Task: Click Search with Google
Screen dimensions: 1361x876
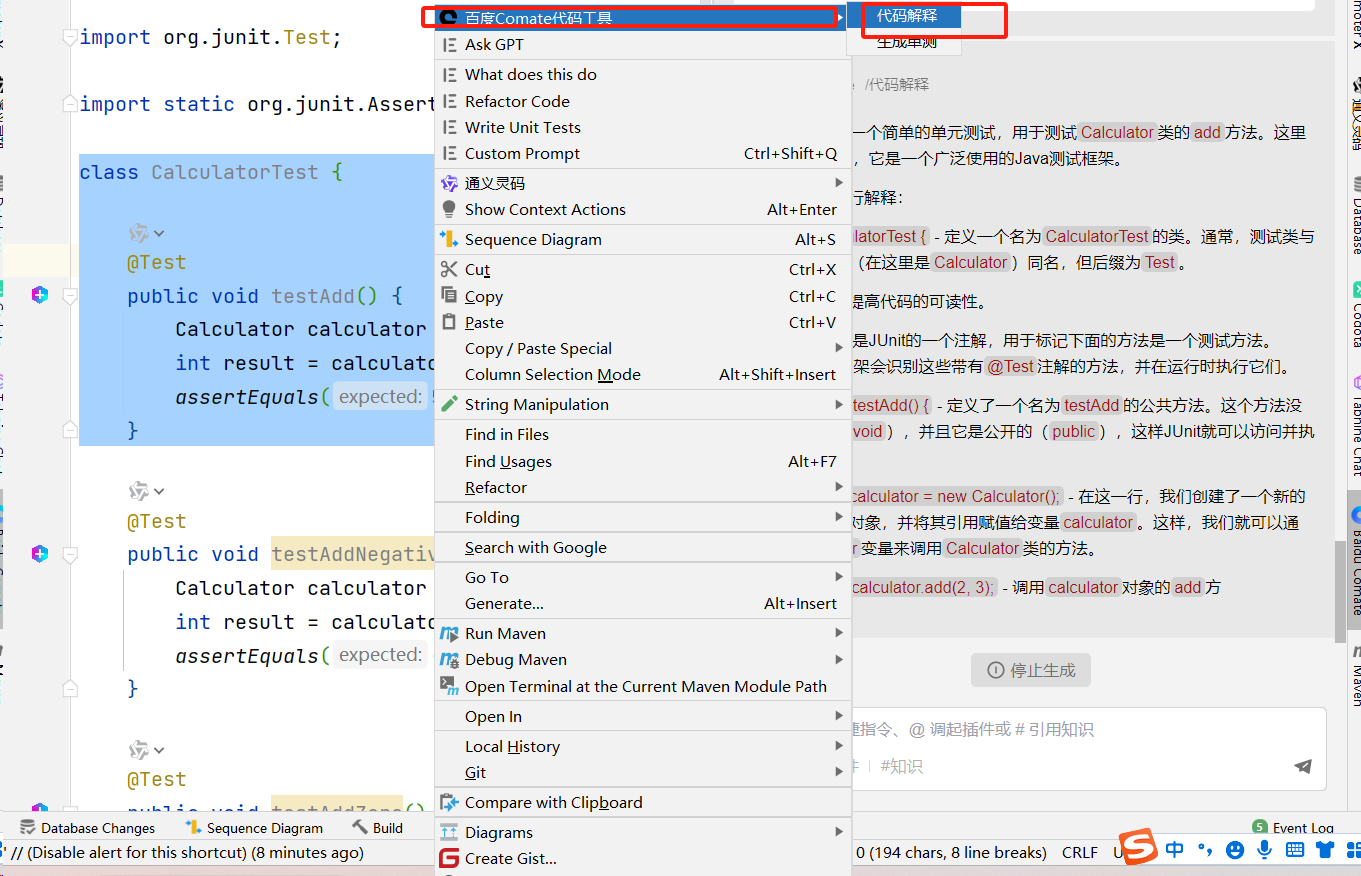Action: pos(643,547)
